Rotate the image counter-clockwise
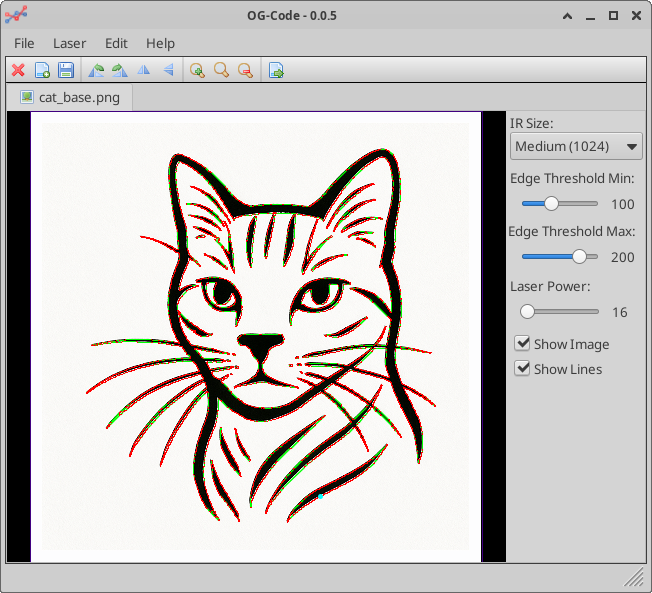 point(96,70)
